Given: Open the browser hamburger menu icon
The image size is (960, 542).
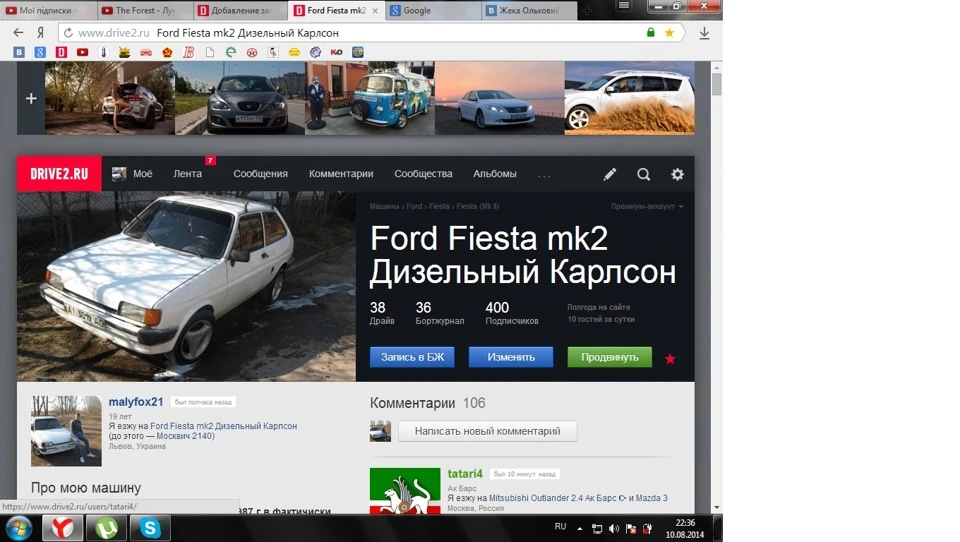Looking at the screenshot, I should coord(623,6).
